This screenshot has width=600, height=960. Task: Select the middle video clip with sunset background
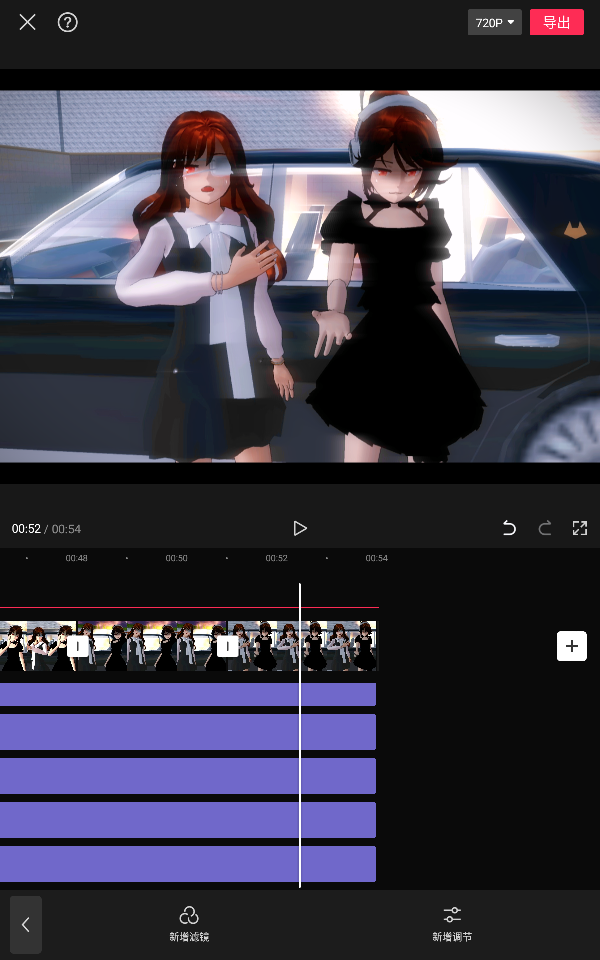click(152, 646)
